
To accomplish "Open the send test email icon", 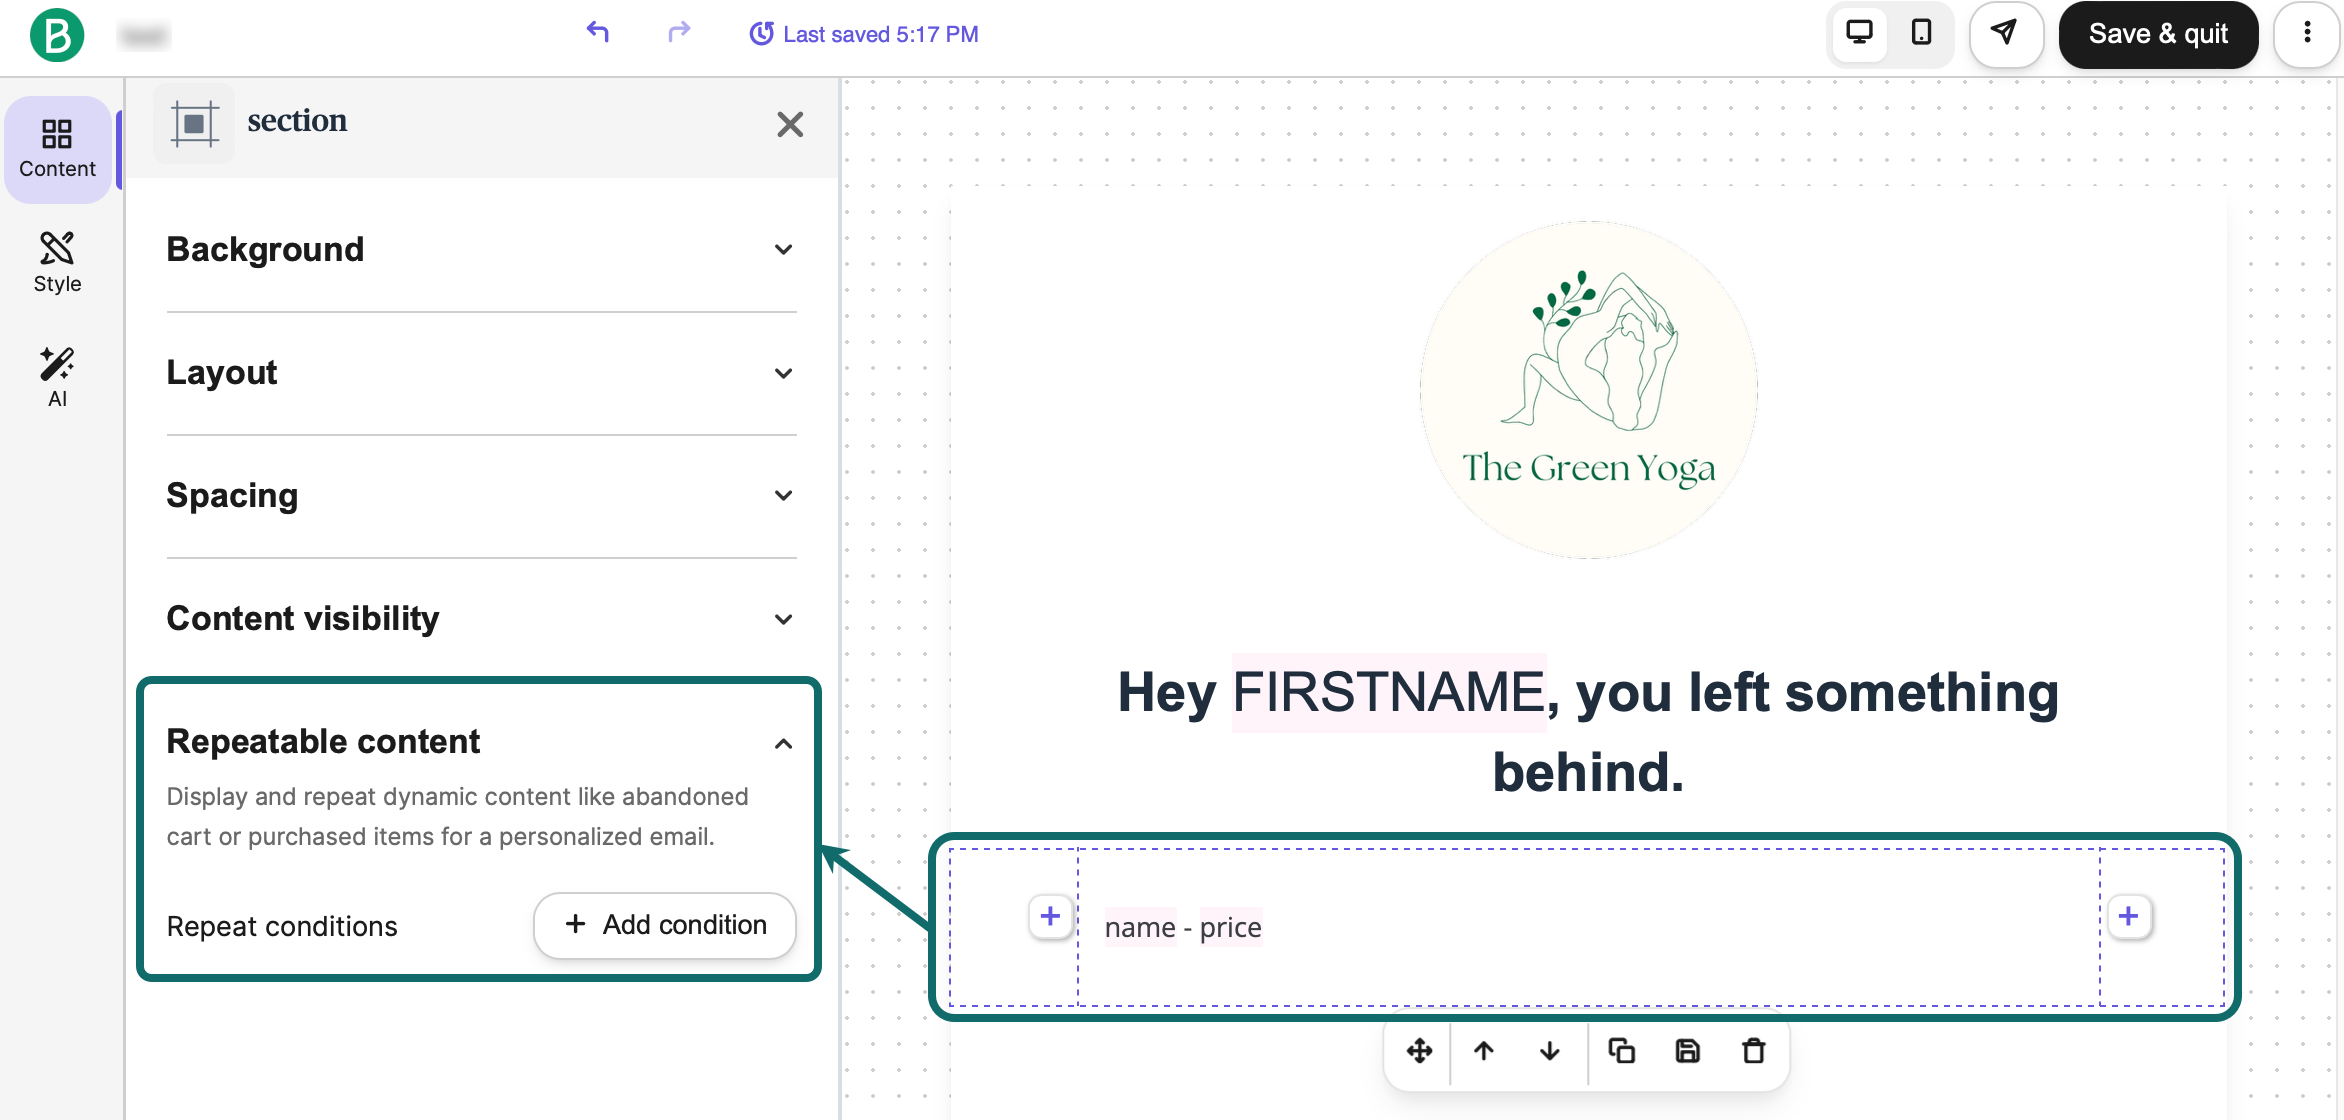I will [x=2006, y=34].
